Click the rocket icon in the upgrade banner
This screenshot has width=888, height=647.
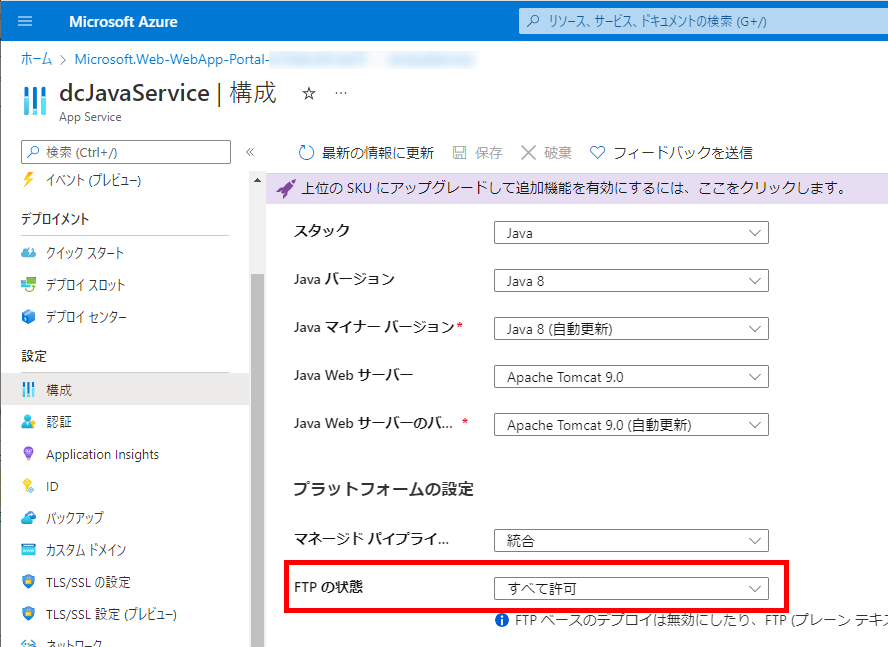285,188
